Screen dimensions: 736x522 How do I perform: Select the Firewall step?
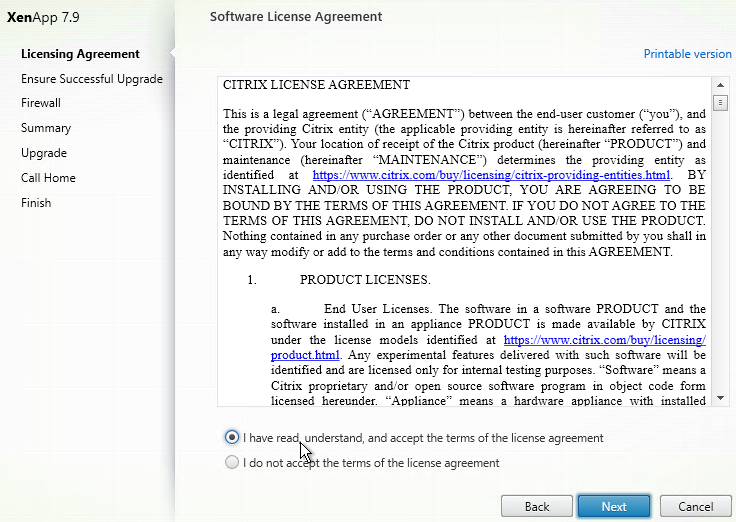(x=41, y=103)
